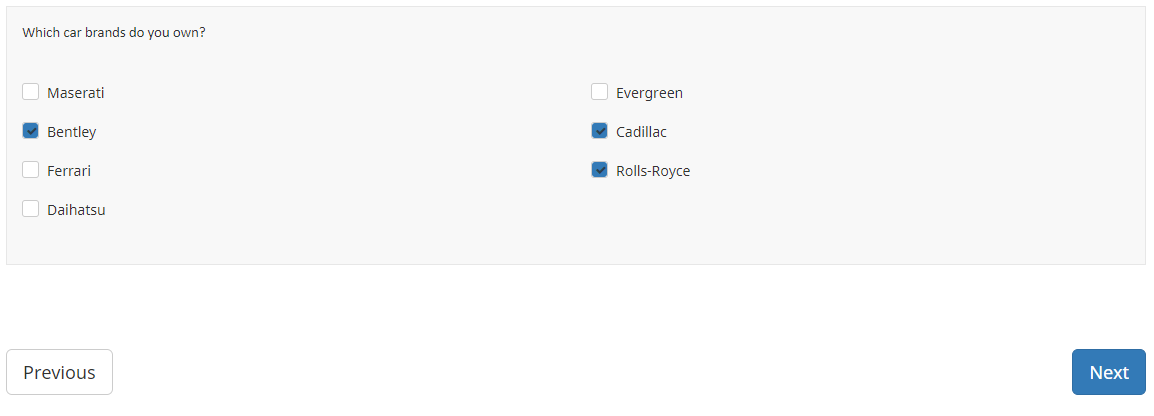Click empty panel space right of the question
This screenshot has height=416, width=1154.
(x=700, y=32)
